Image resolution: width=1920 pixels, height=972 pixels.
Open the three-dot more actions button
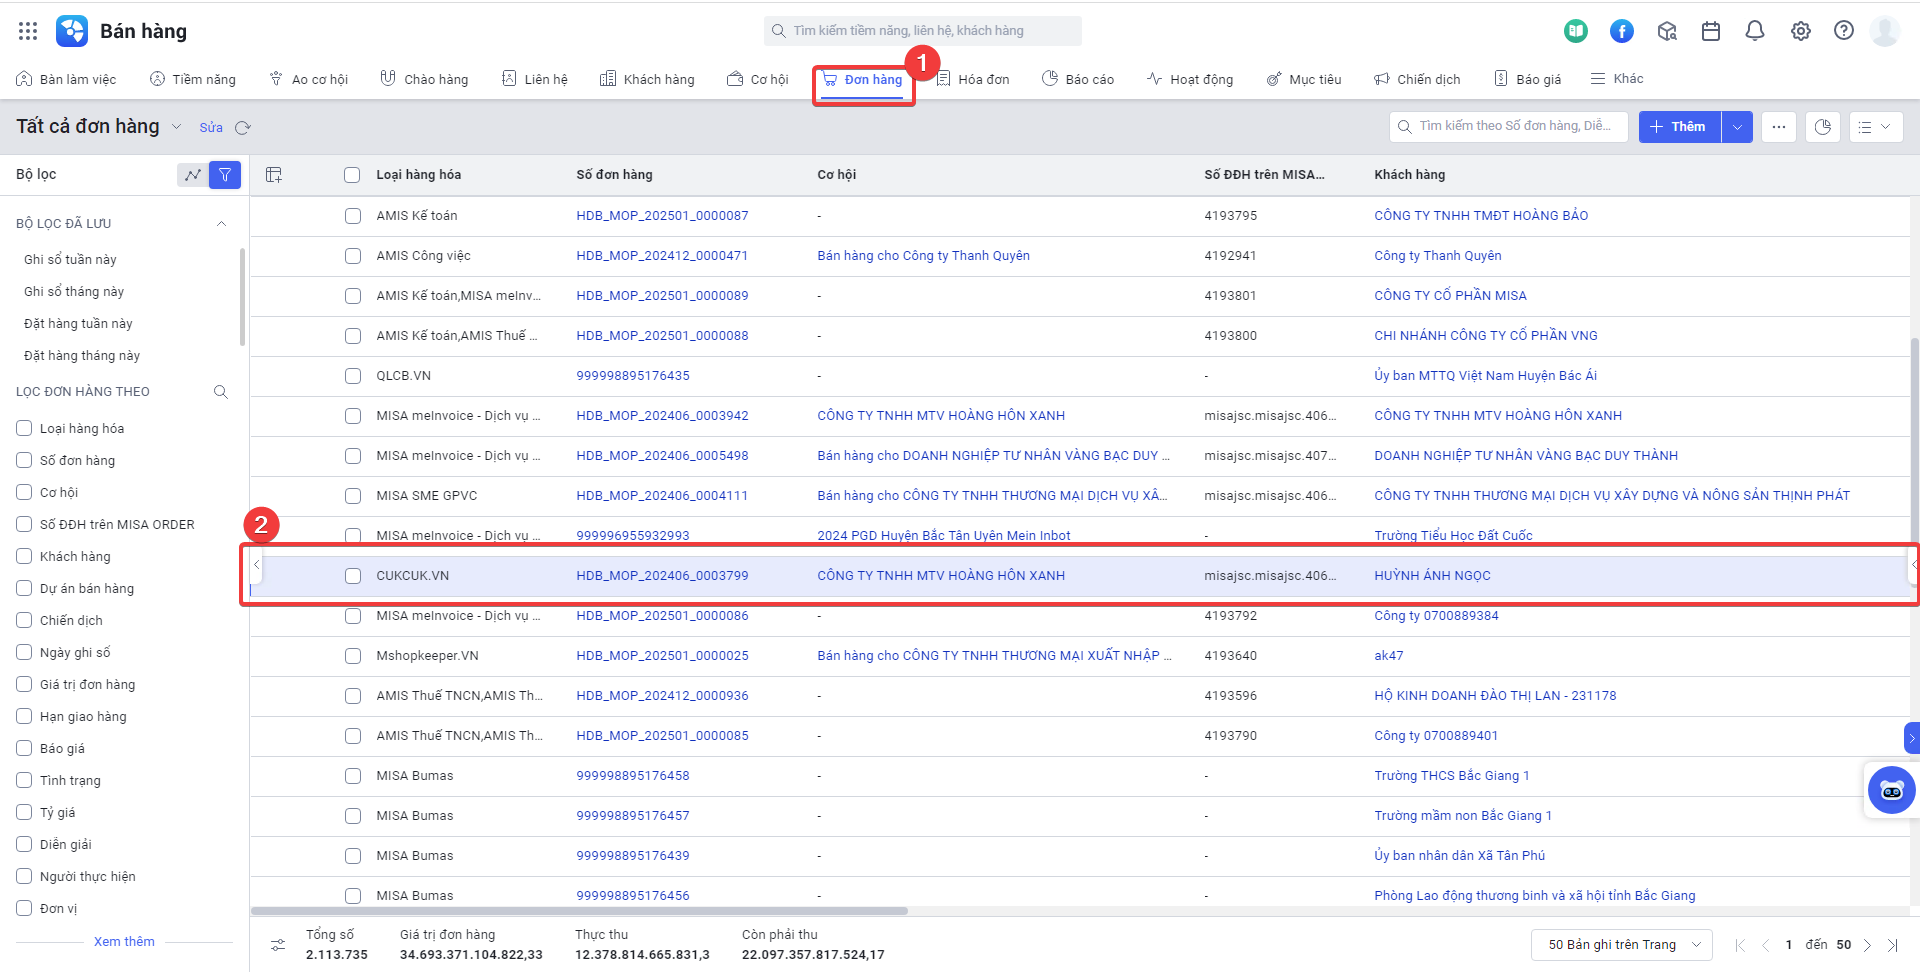(x=1779, y=127)
